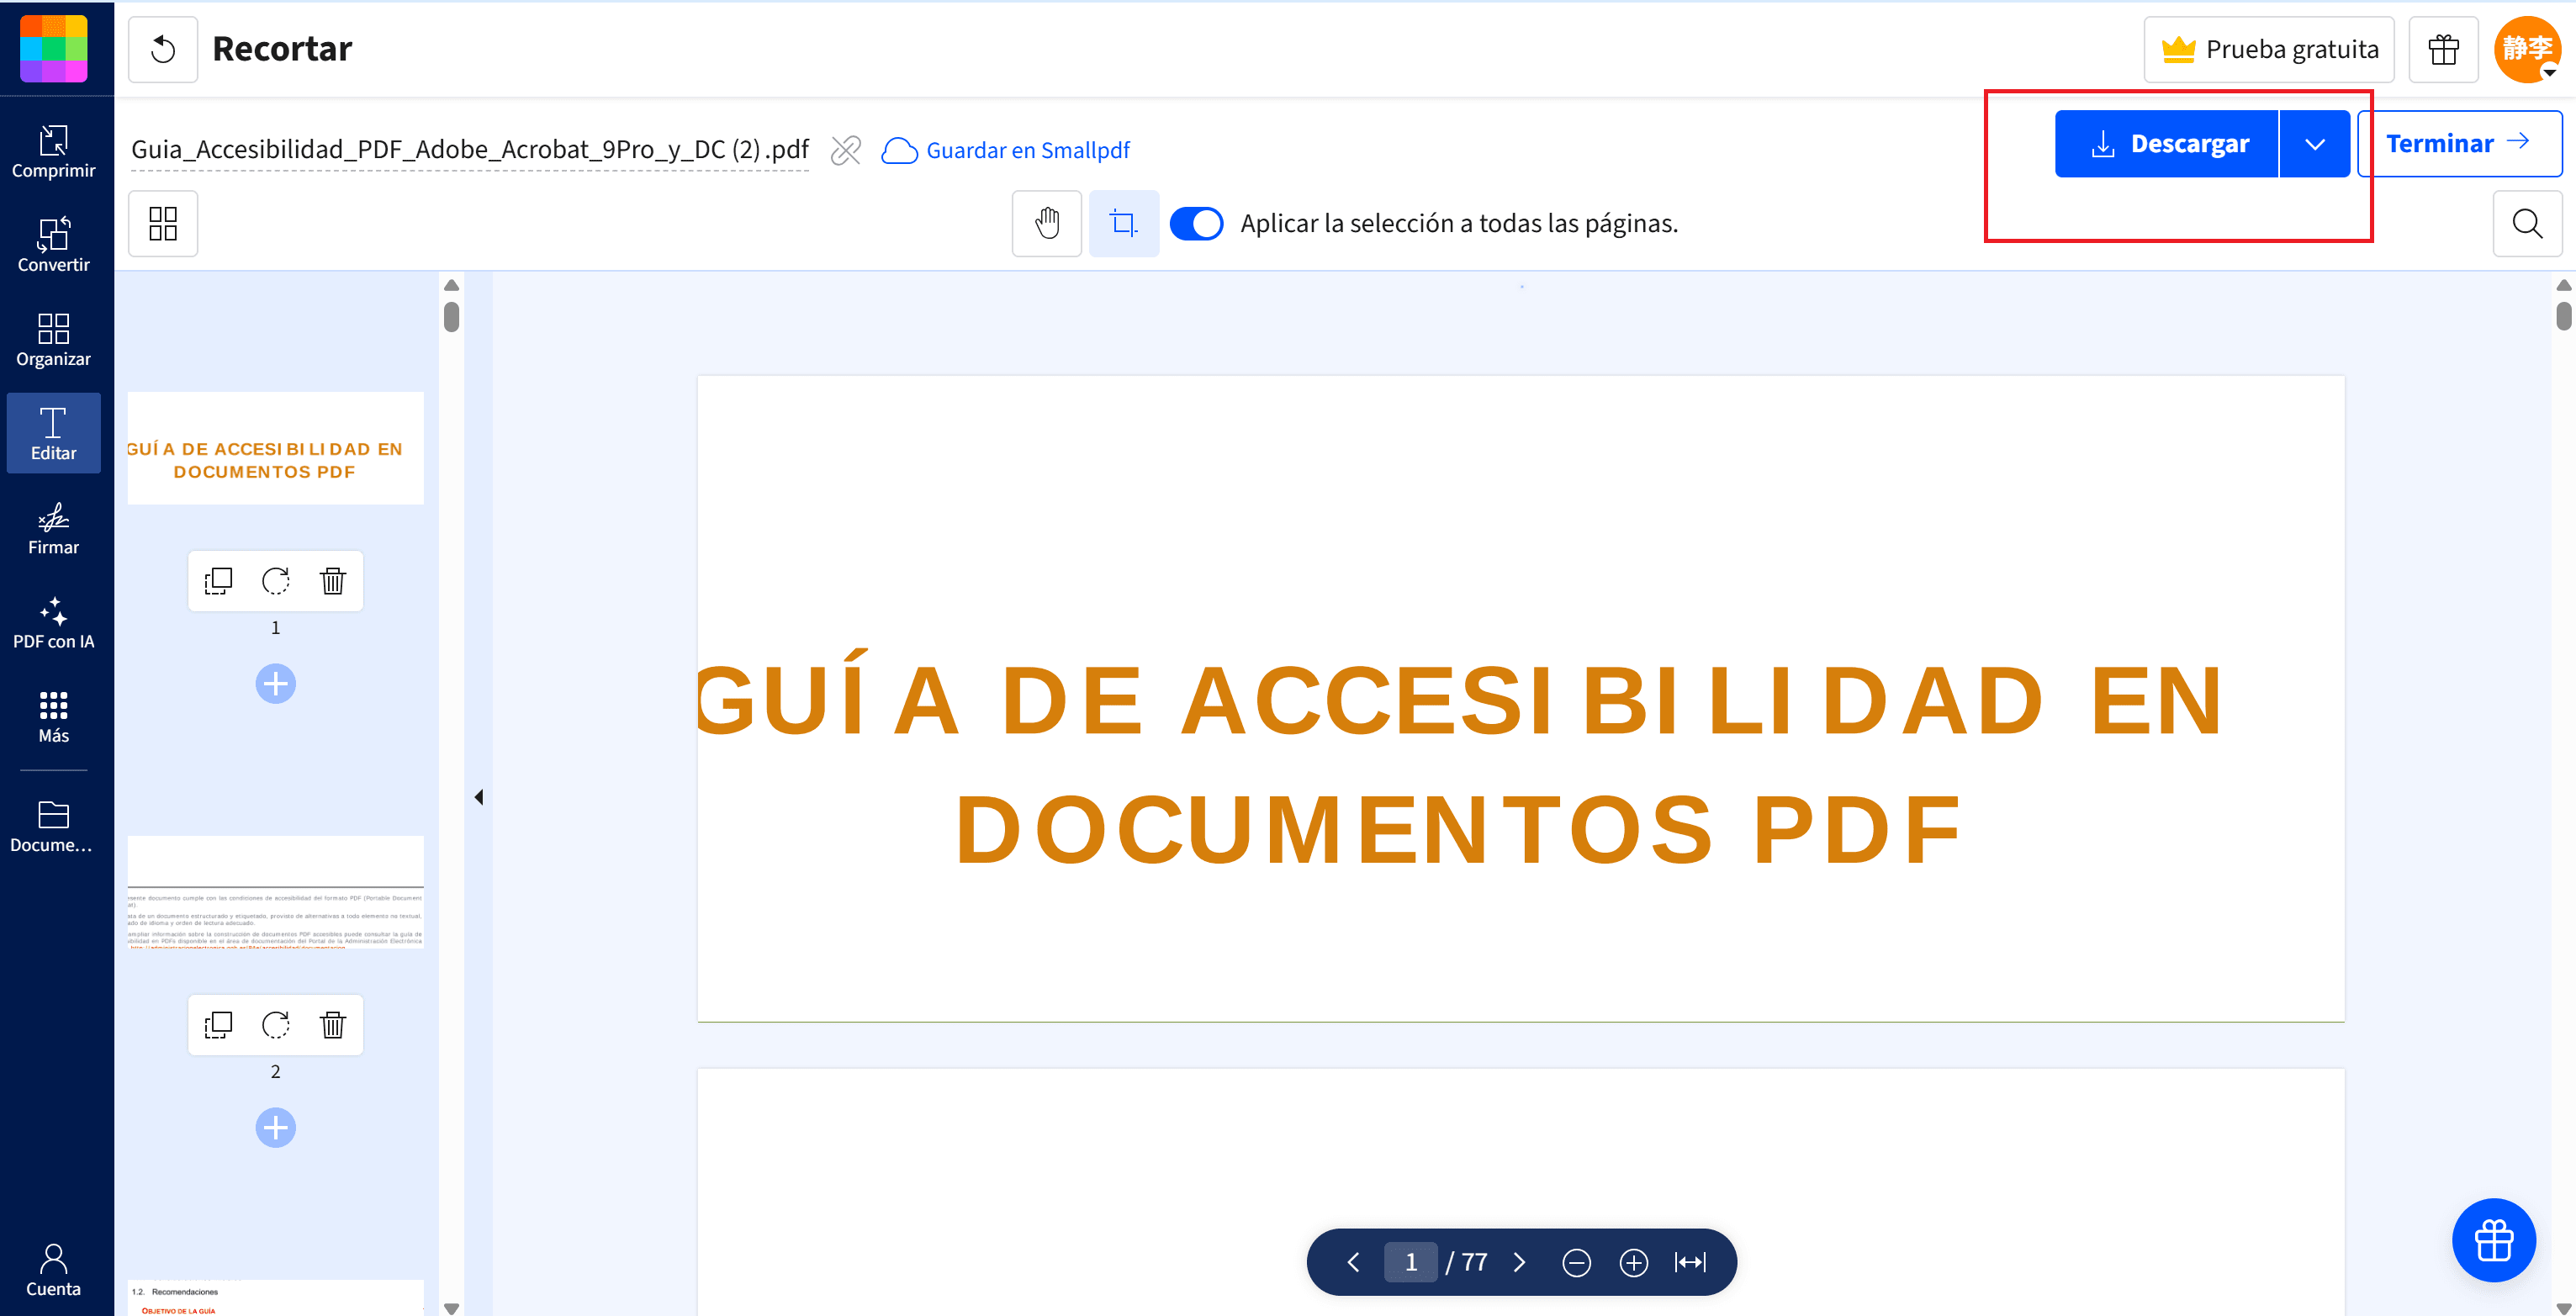Open the search magnifier icon
Screen dimensions: 2576x1316
pyautogui.click(x=2526, y=223)
